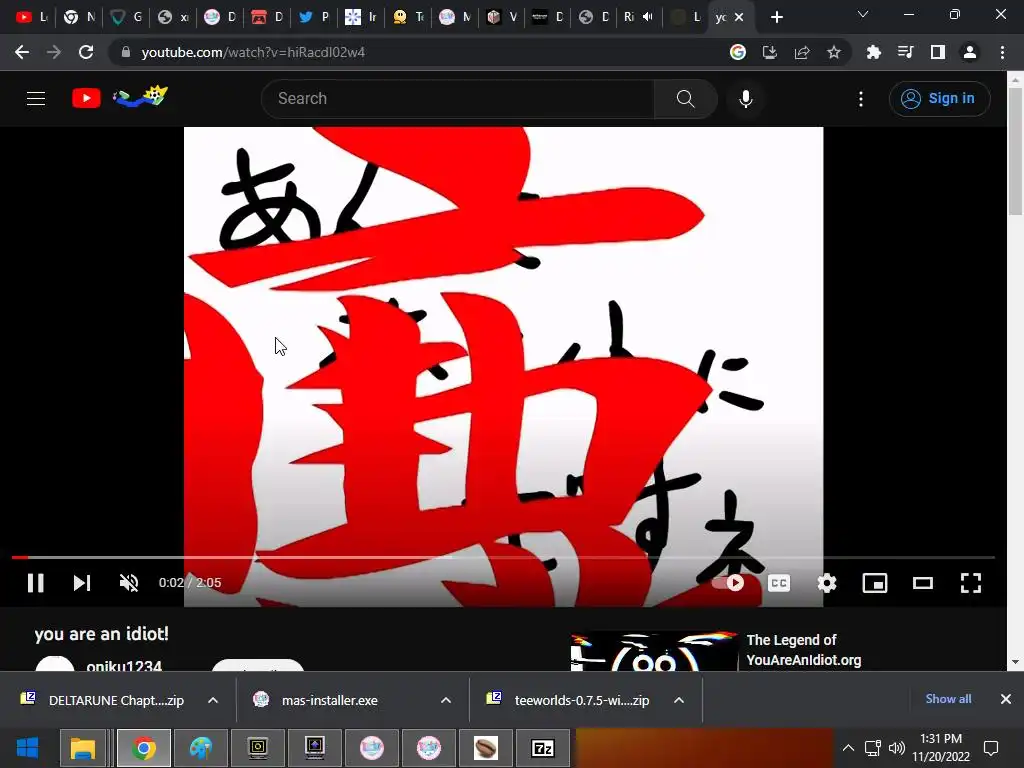Expand options for teeworlds zip download

point(679,700)
